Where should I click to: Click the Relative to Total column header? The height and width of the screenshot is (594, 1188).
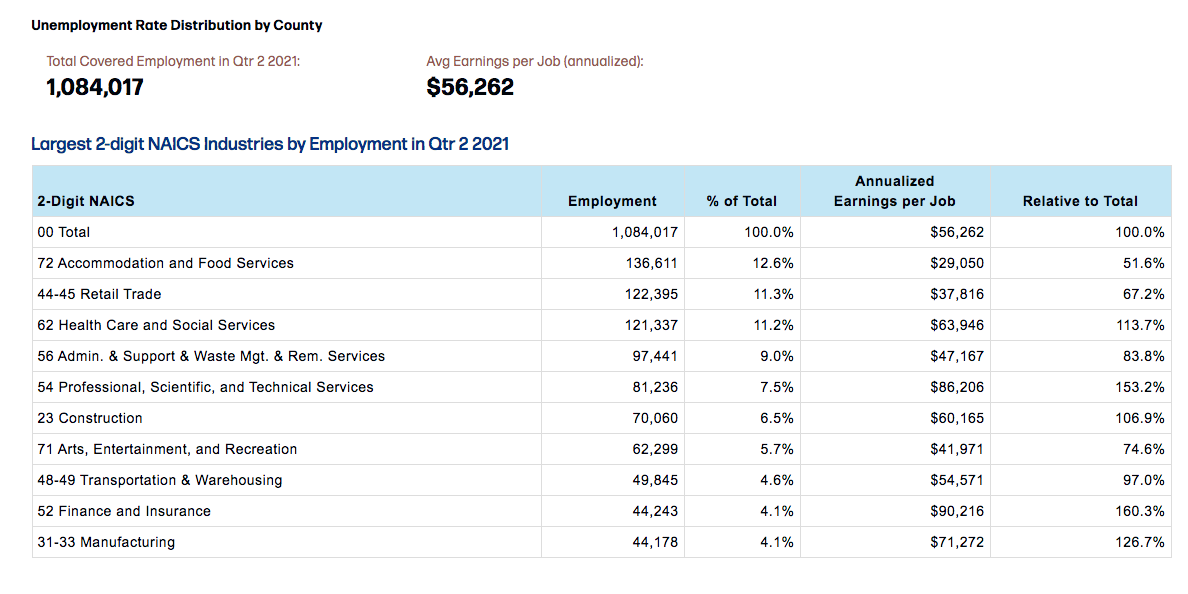[x=1080, y=202]
